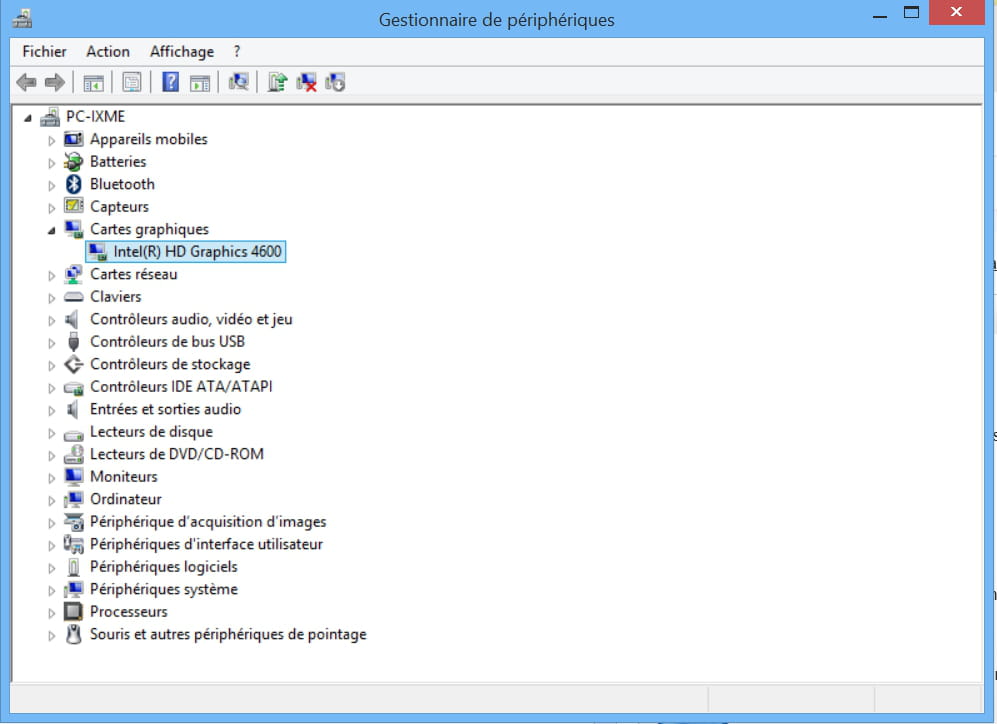Collapse the PC-IXME root node

coord(27,118)
